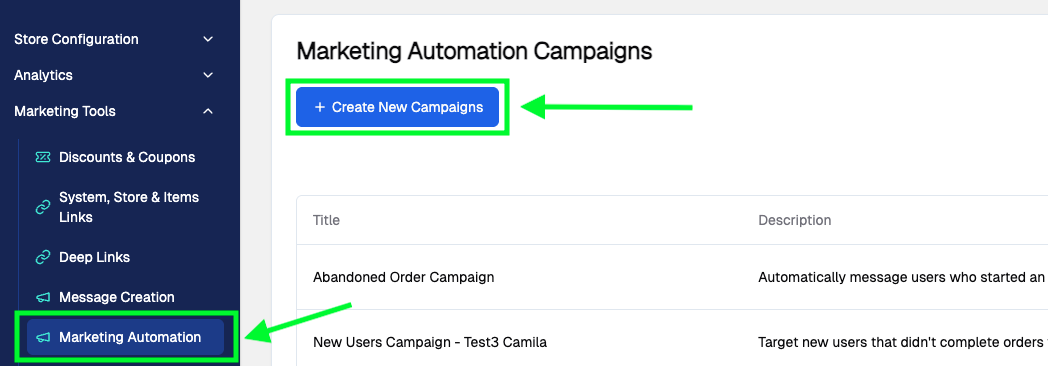This screenshot has width=1048, height=366.
Task: Click the Message Creation megaphone icon
Action: tap(43, 297)
